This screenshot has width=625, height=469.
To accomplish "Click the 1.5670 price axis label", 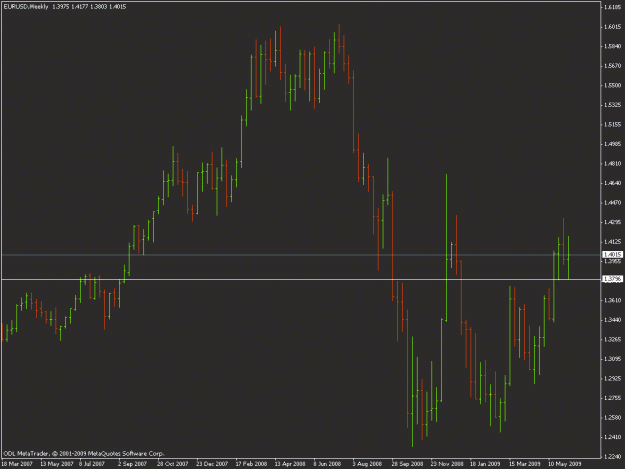I will coord(613,66).
